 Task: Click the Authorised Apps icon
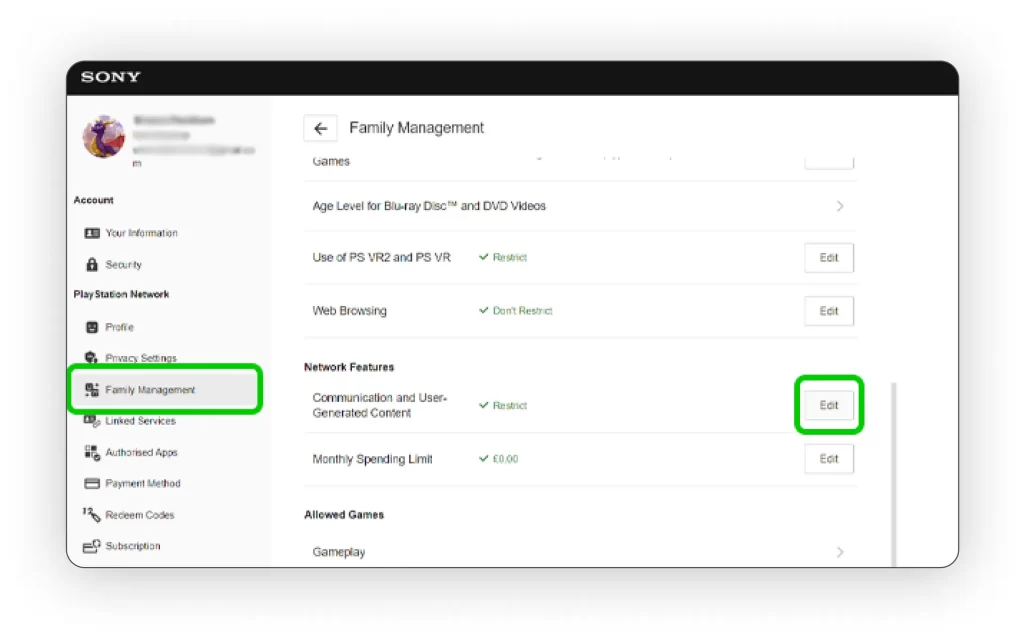click(x=92, y=453)
